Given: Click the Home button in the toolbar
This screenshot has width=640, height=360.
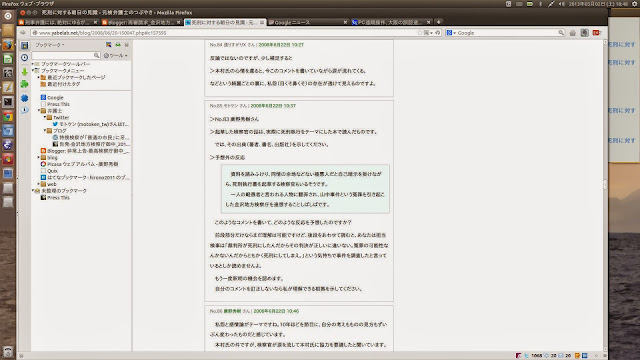Looking at the screenshot, I should click(573, 33).
